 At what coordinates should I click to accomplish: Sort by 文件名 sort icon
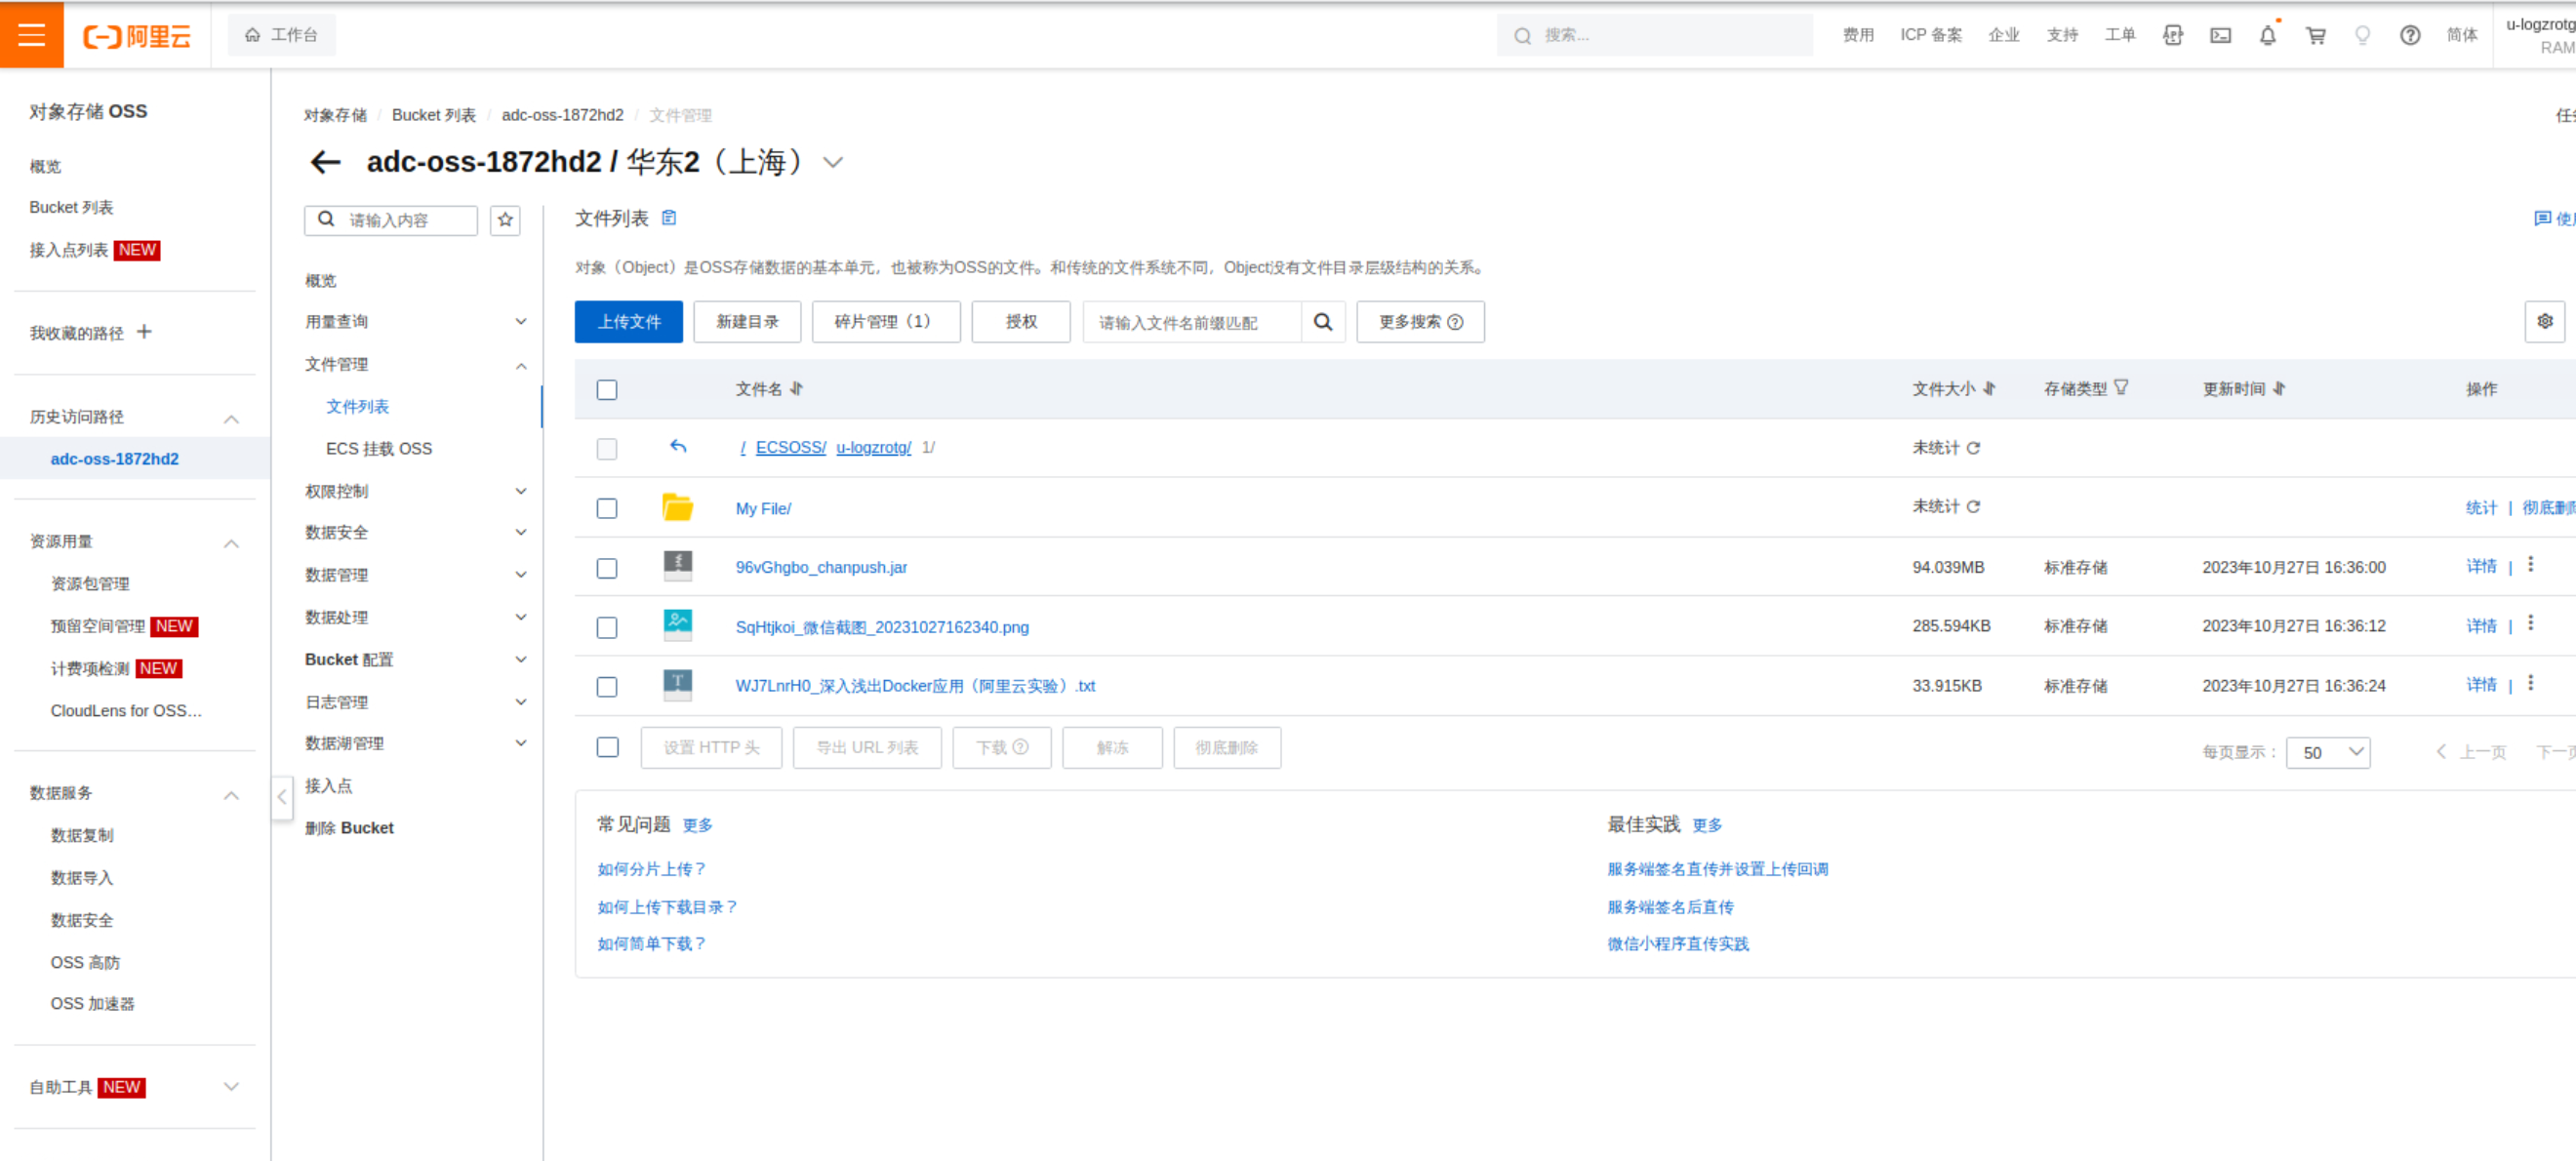(797, 389)
